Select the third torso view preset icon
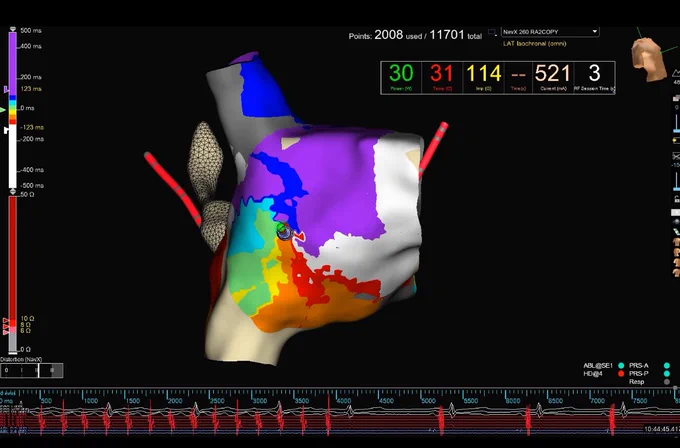 pos(677,262)
